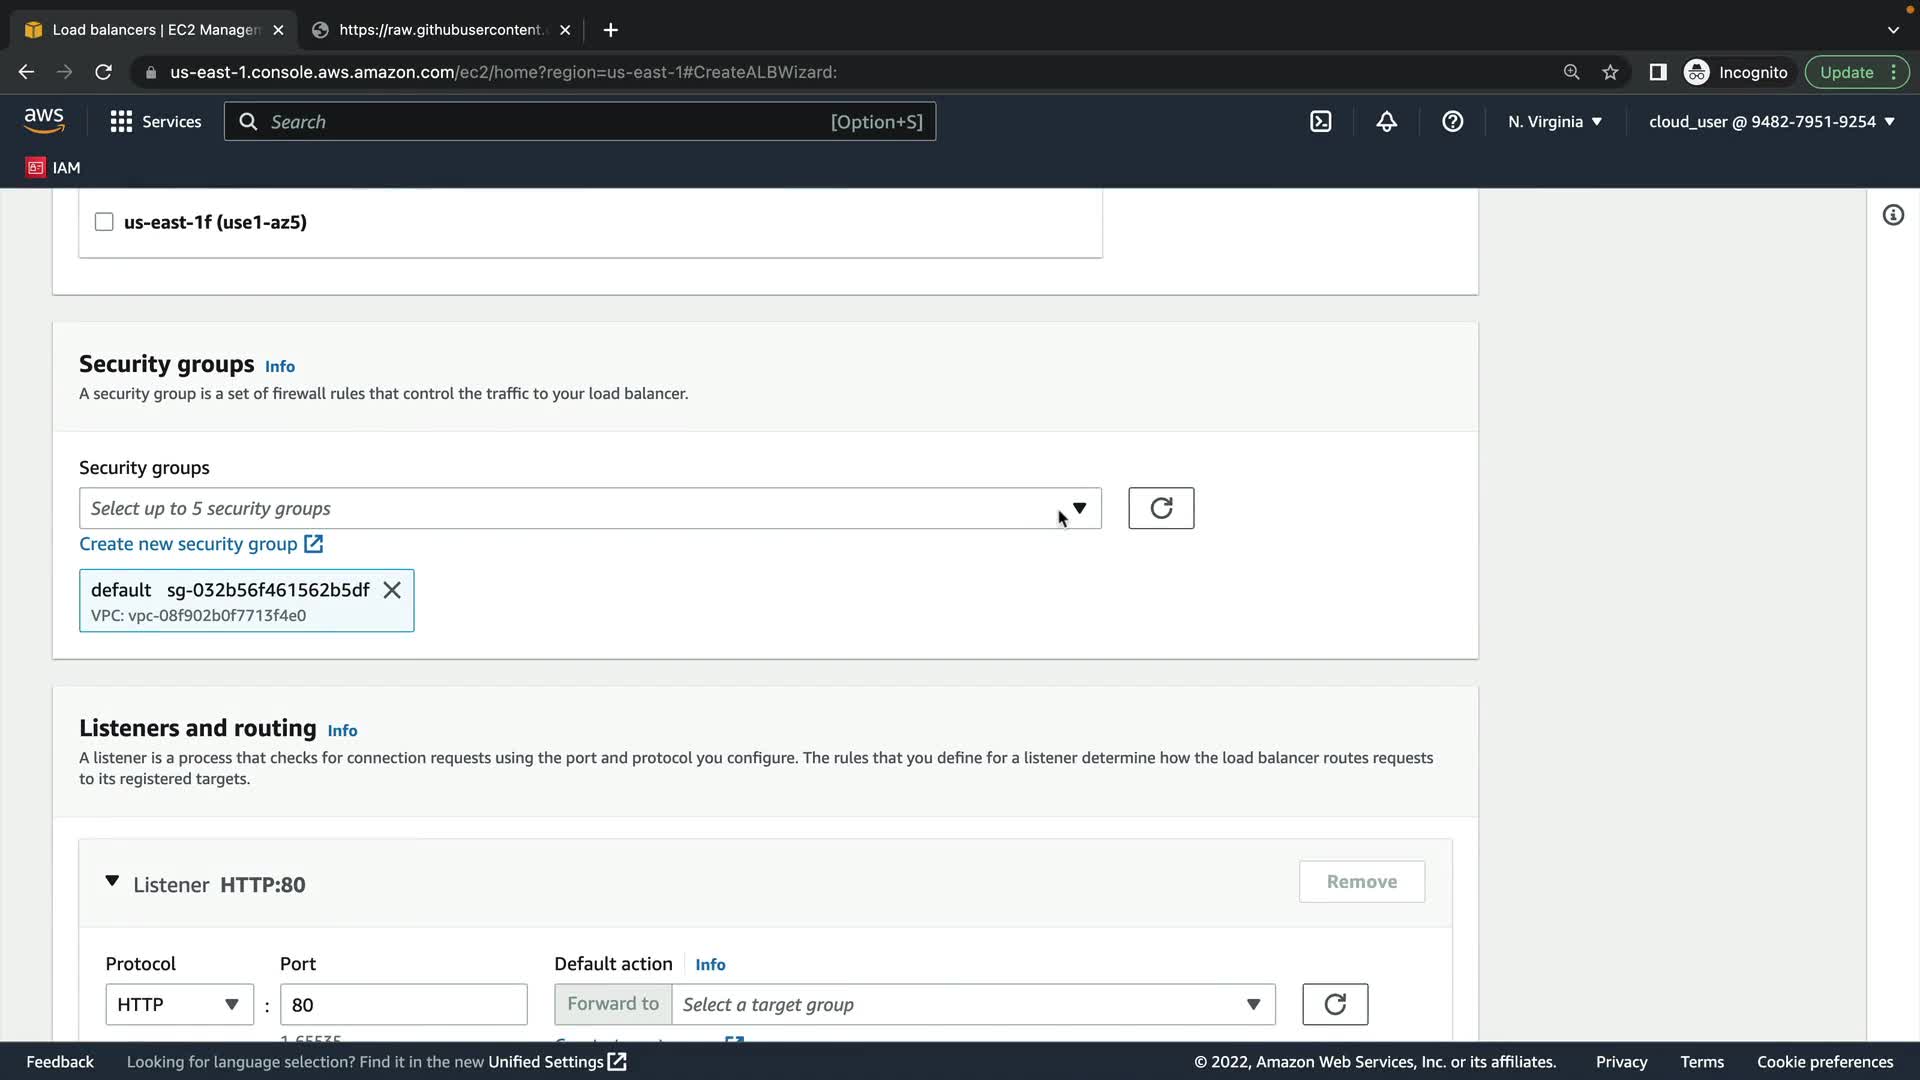
Task: Open the notifications bell
Action: [x=1386, y=122]
